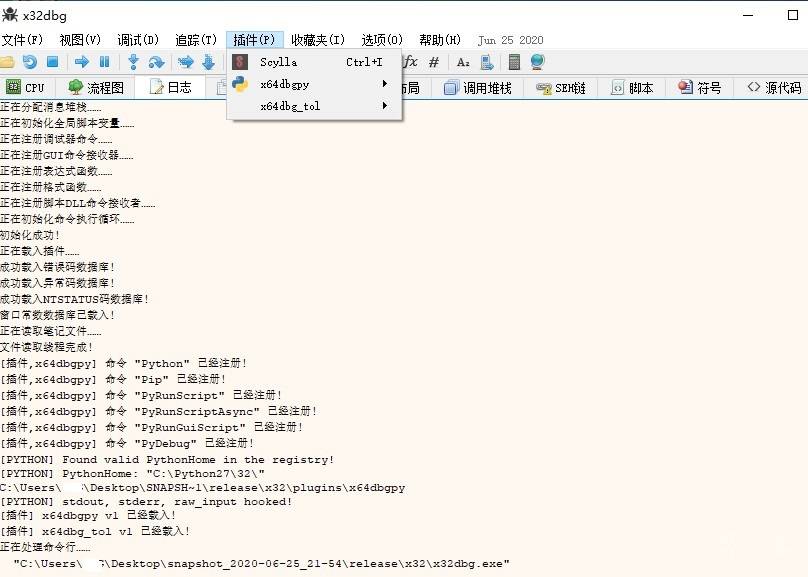Expand the x64dbg_tol submenu arrow
This screenshot has height=577, width=808.
[384, 106]
